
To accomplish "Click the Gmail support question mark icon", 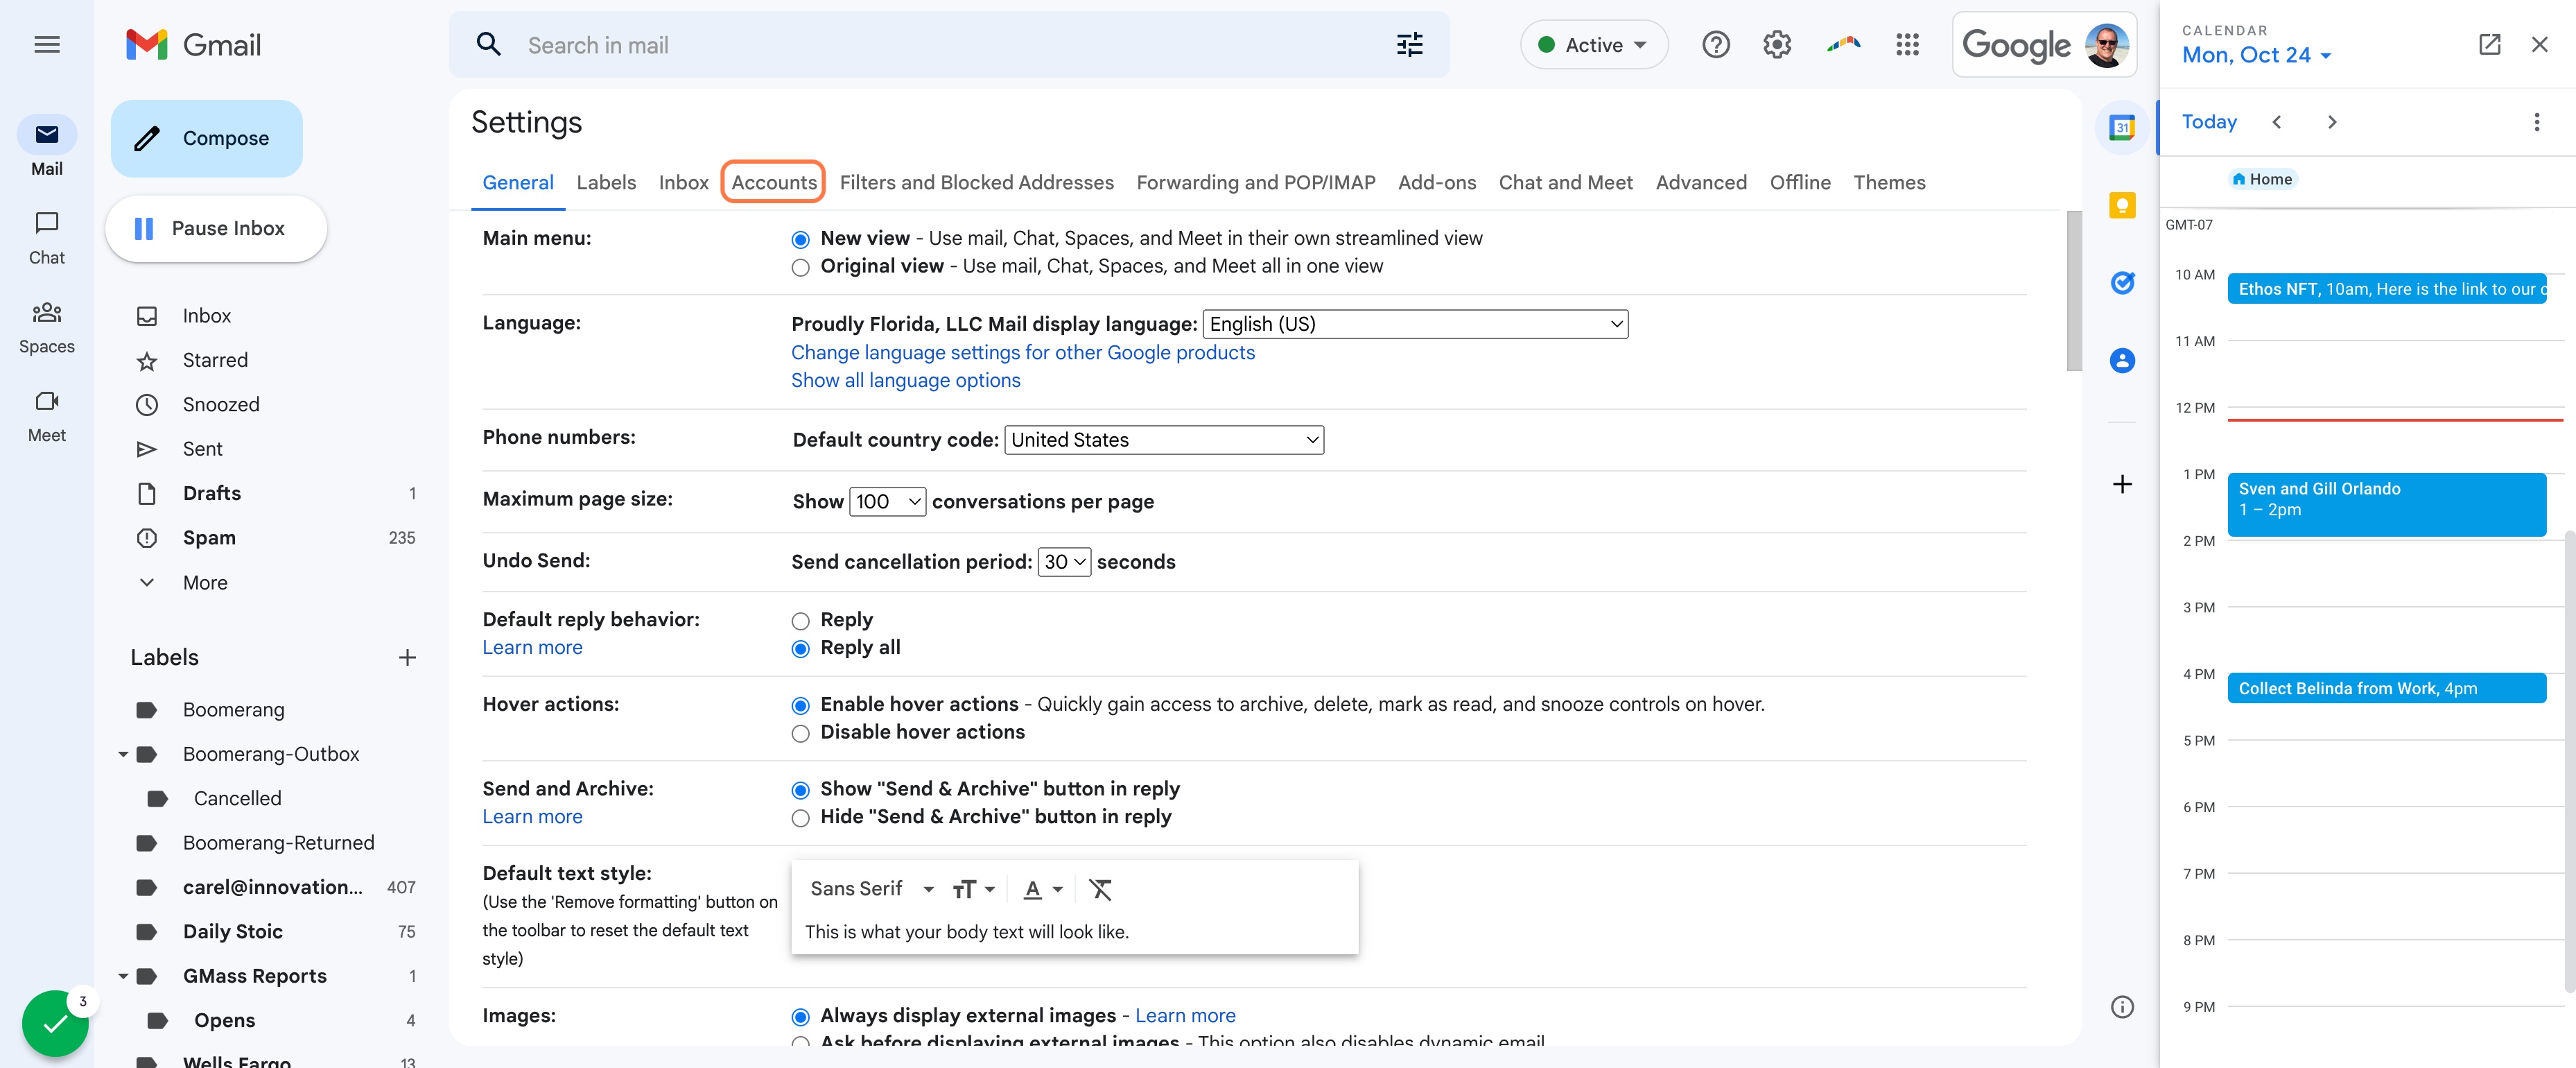I will coord(1716,45).
